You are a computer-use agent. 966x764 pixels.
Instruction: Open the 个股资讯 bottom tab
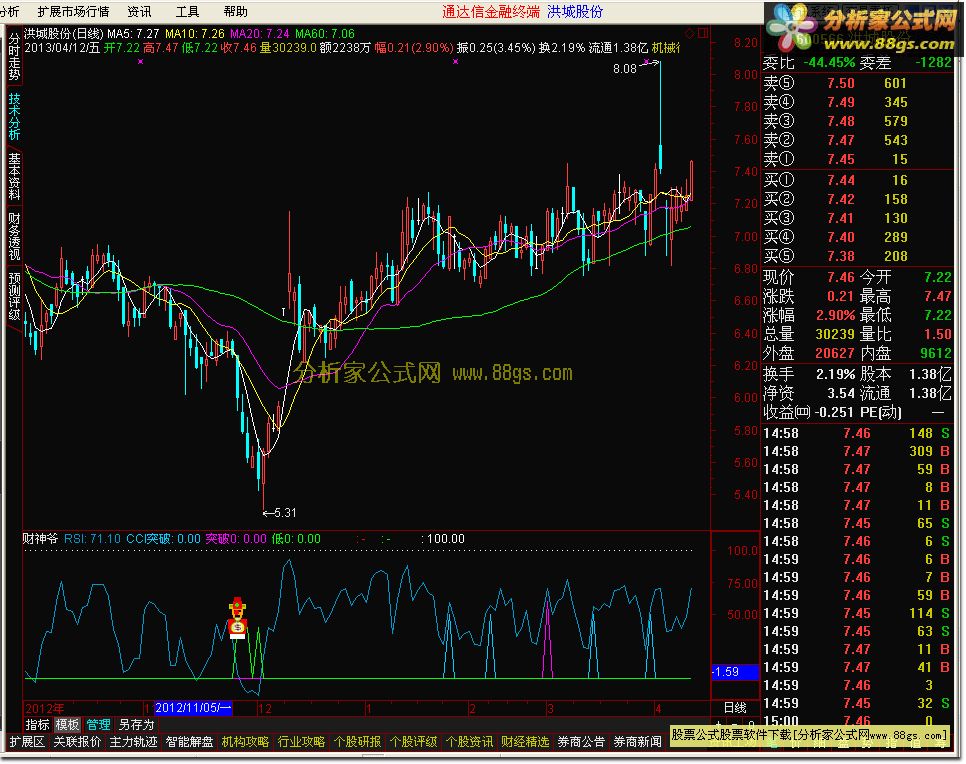469,742
